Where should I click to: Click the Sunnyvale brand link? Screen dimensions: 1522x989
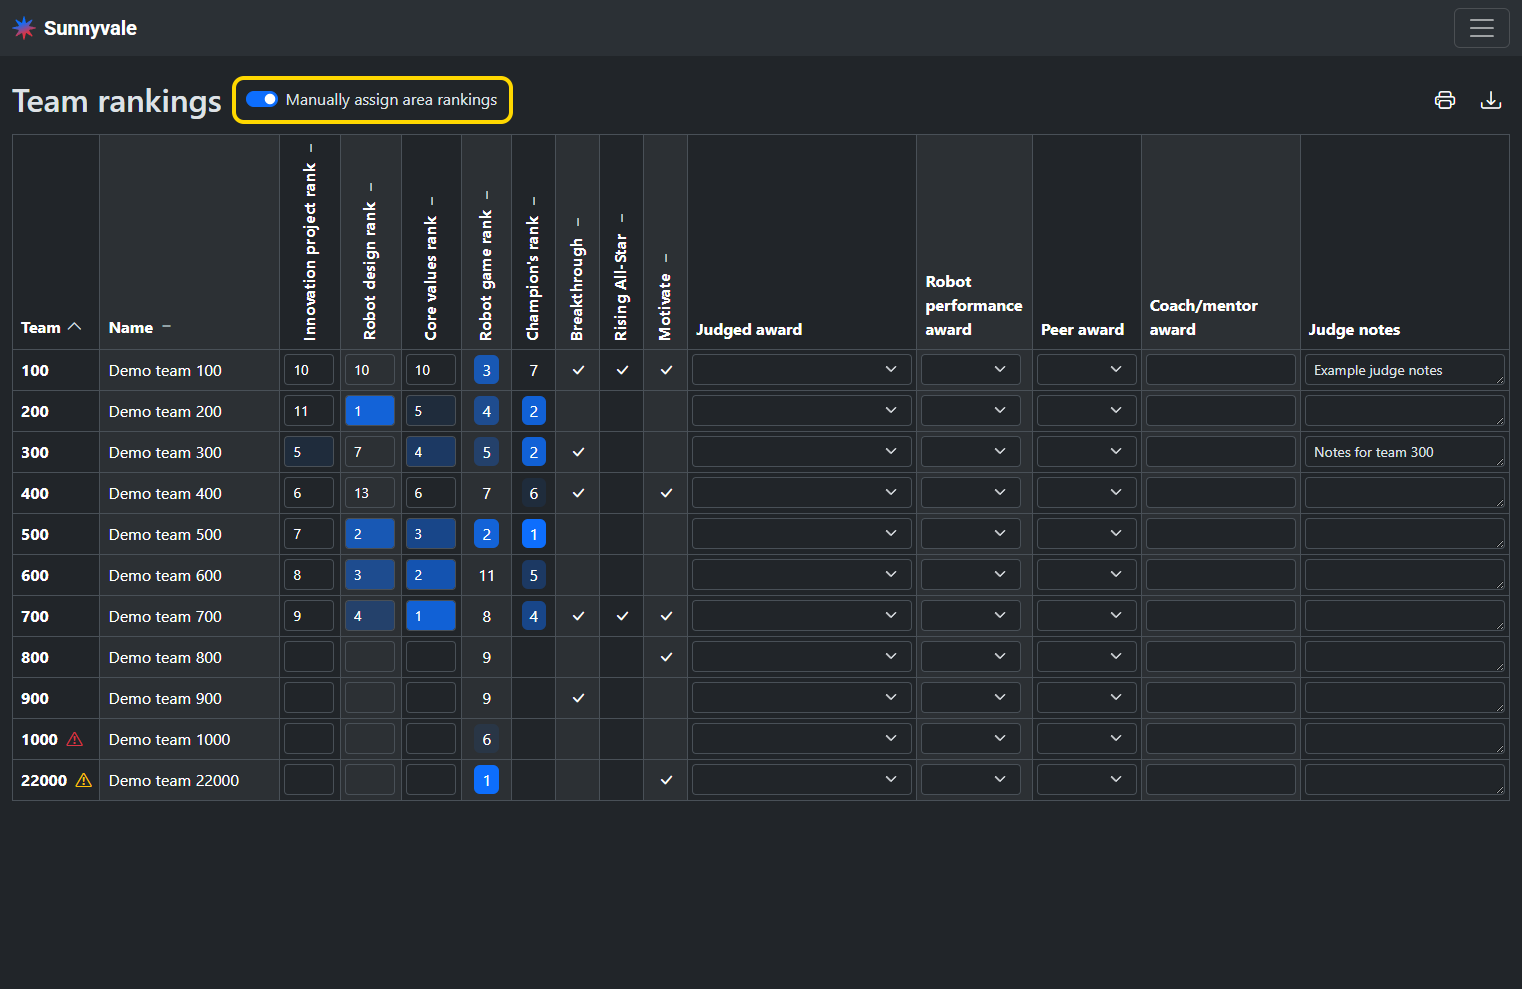click(x=90, y=28)
